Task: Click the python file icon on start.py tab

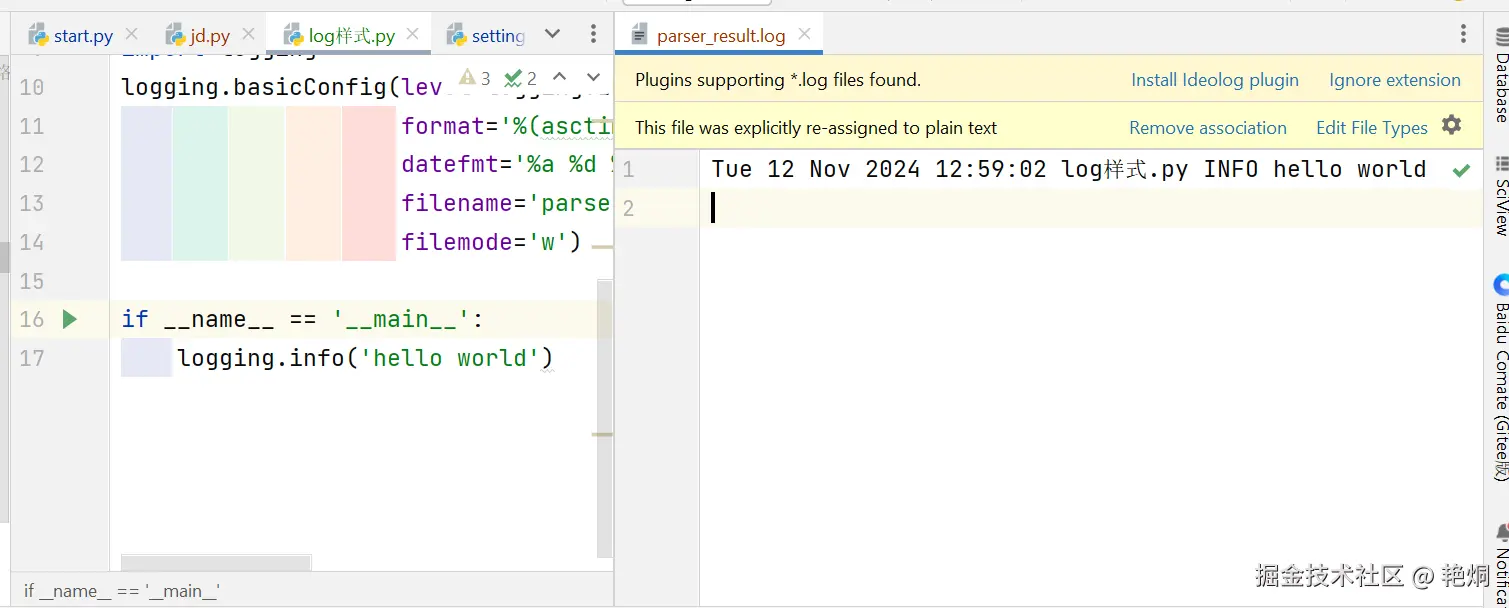Action: [38, 36]
